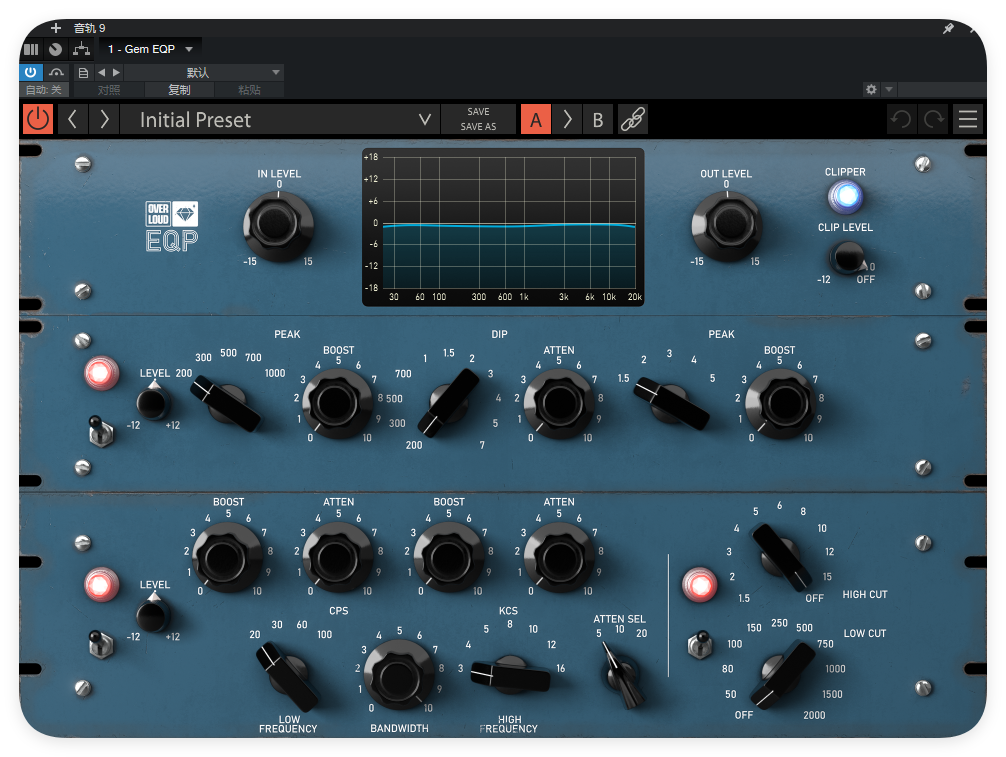Click 自动: 关 automation button

[44, 90]
